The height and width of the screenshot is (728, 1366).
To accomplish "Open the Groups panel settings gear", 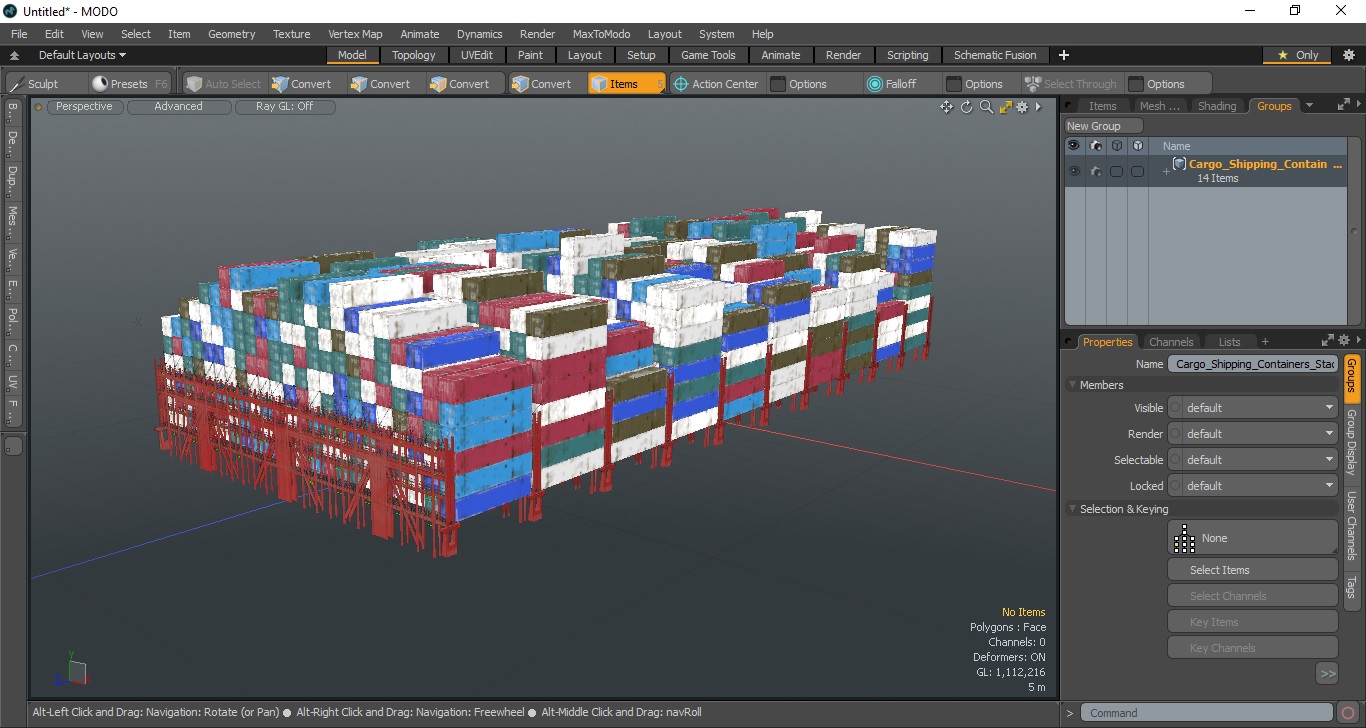I will (x=1359, y=104).
